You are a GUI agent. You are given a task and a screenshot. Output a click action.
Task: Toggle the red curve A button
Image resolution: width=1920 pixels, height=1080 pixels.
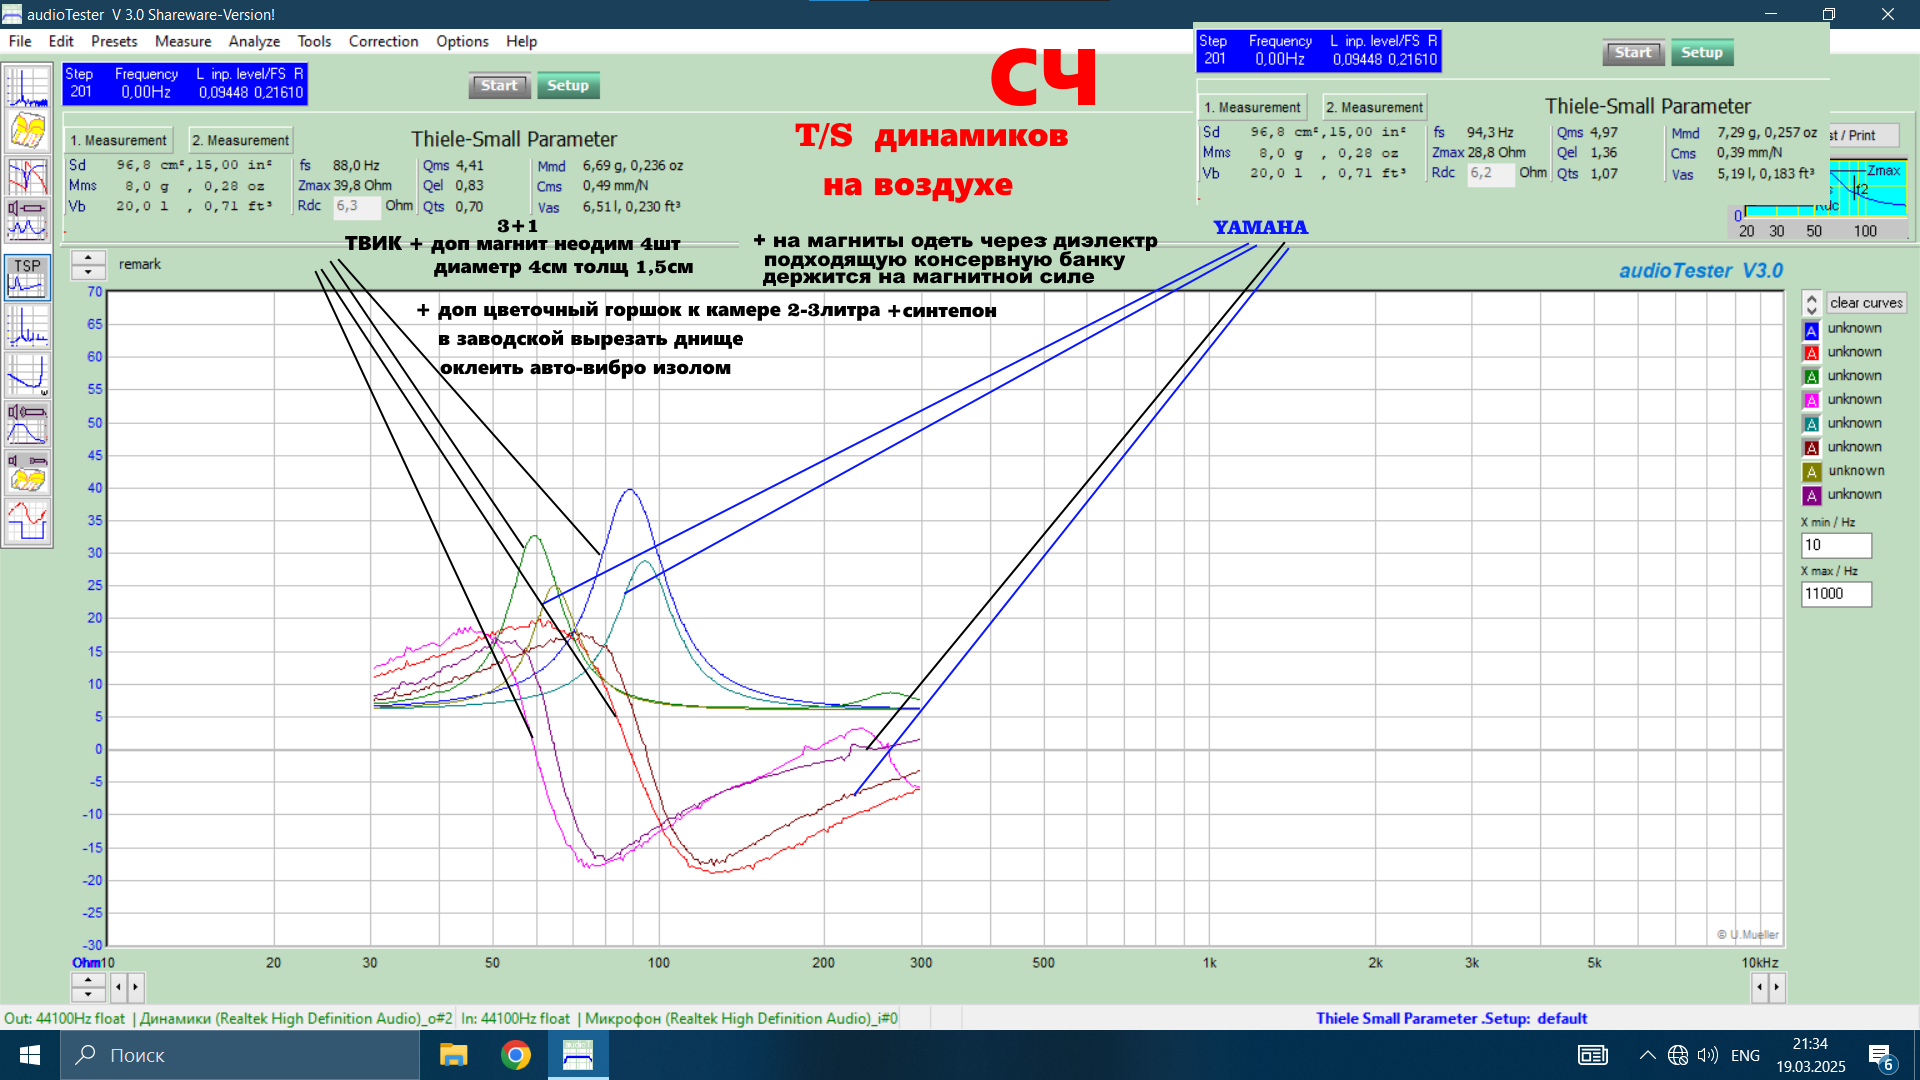pyautogui.click(x=1811, y=353)
